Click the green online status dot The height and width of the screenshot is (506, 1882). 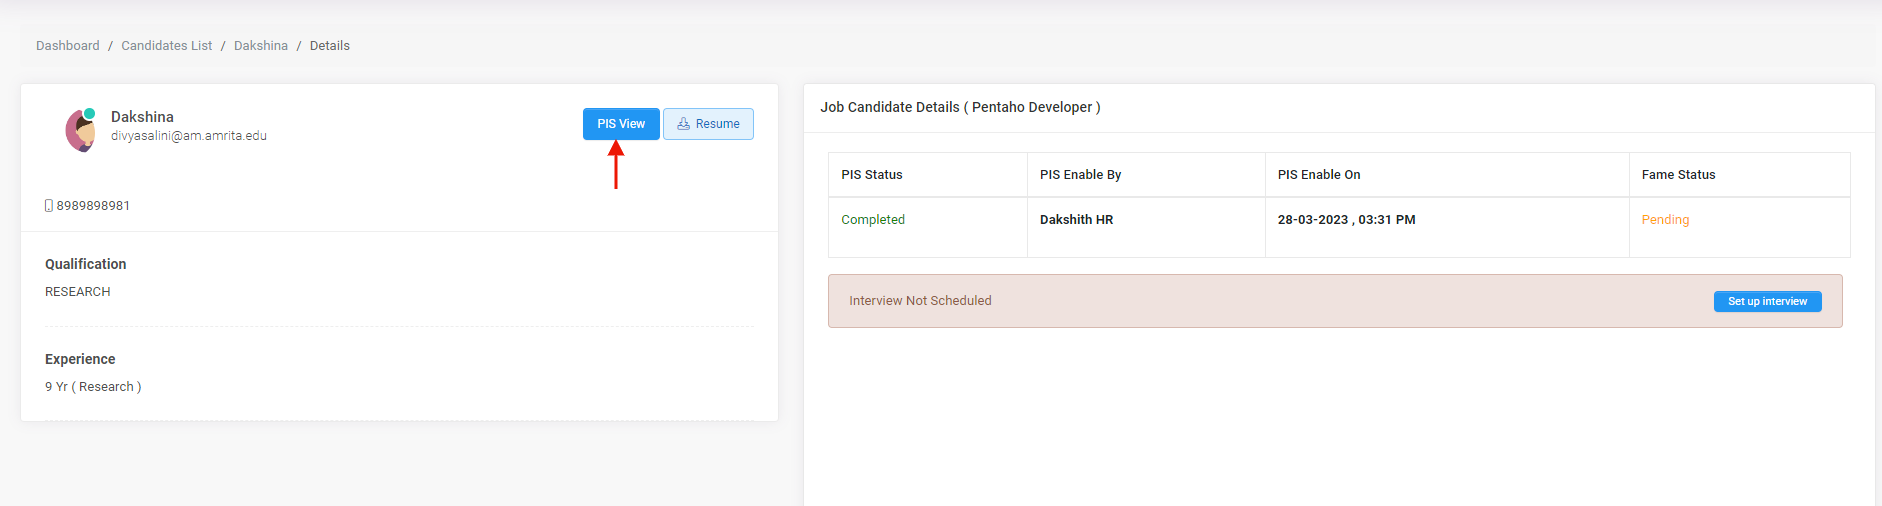89,114
